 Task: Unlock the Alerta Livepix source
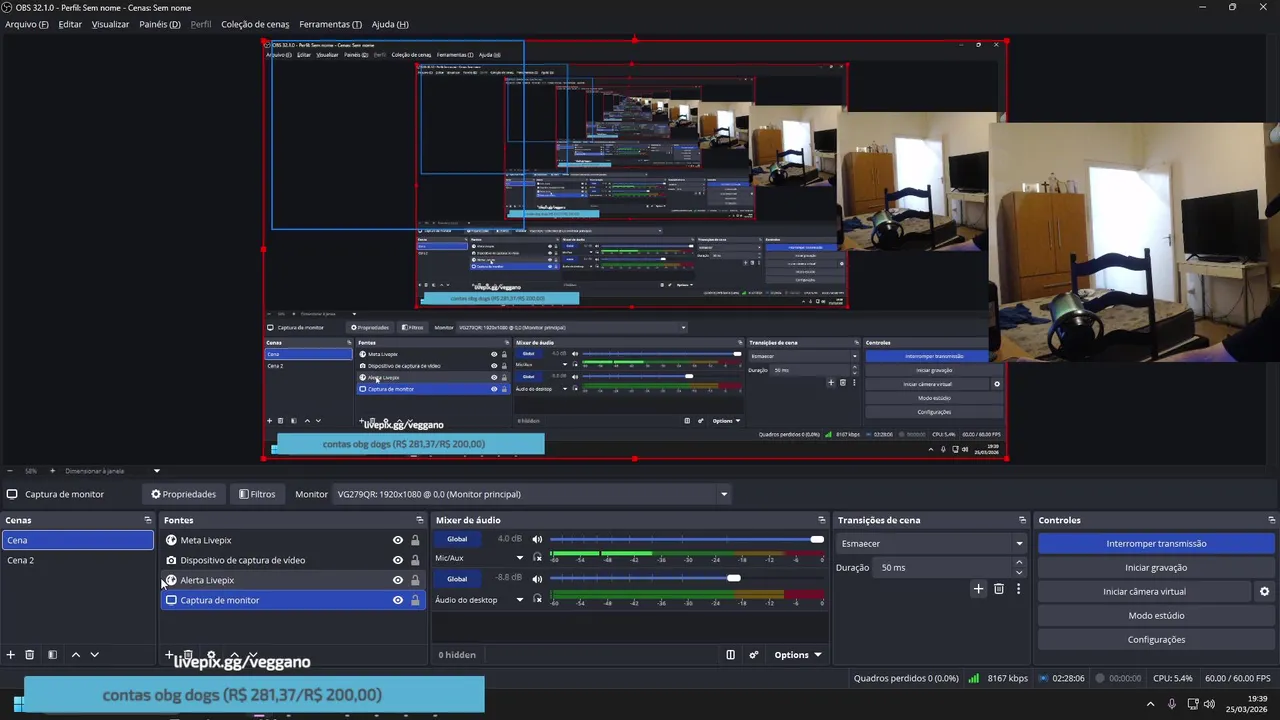[x=415, y=580]
